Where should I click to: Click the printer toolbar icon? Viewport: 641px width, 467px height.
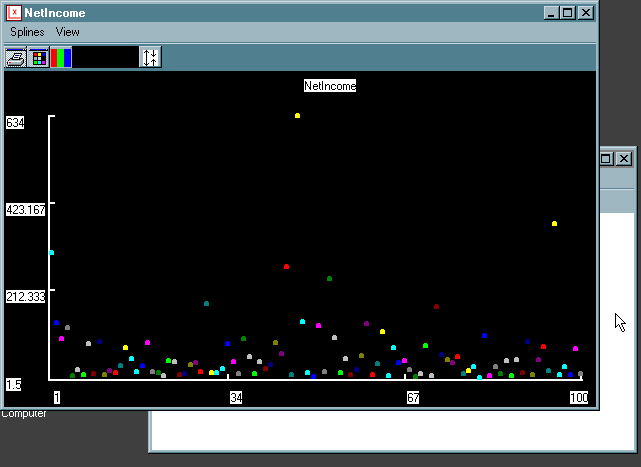tap(16, 57)
